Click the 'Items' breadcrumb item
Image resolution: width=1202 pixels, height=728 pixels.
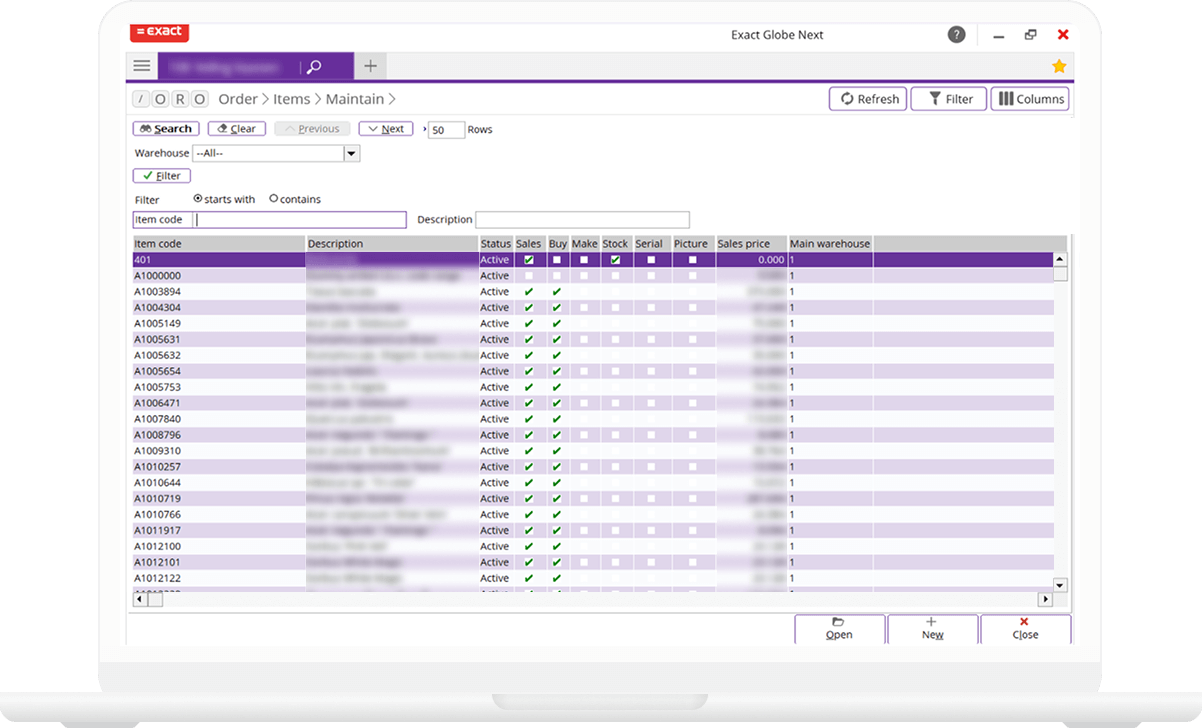tap(291, 99)
